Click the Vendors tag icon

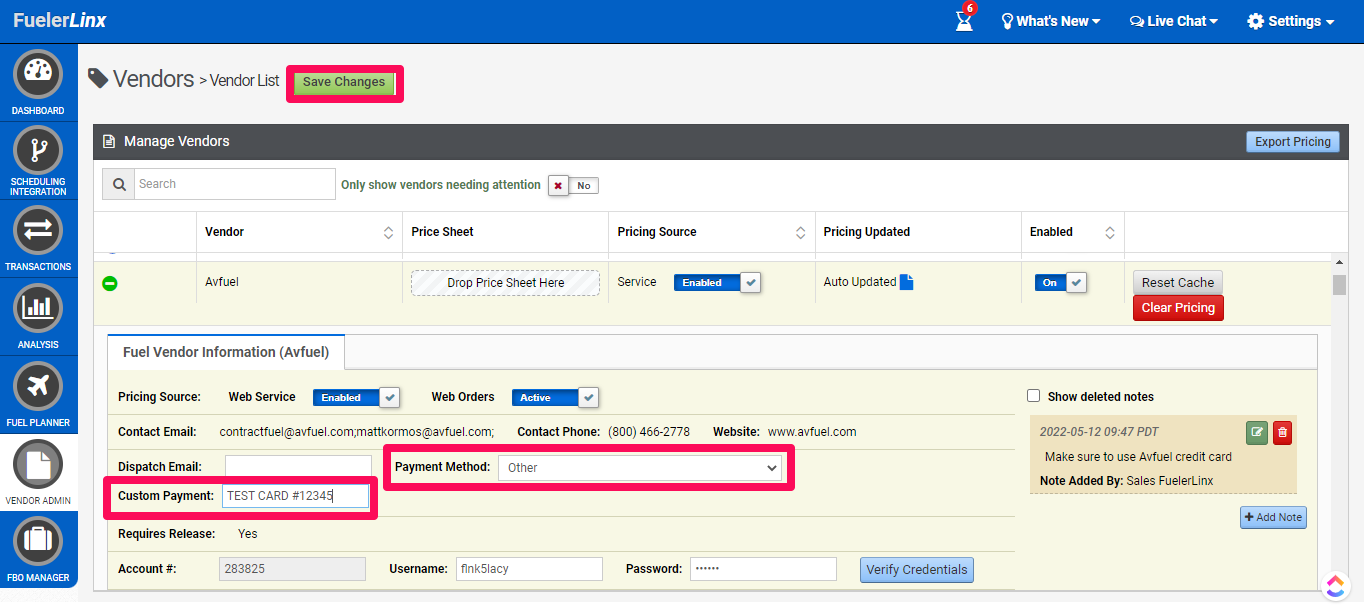98,78
